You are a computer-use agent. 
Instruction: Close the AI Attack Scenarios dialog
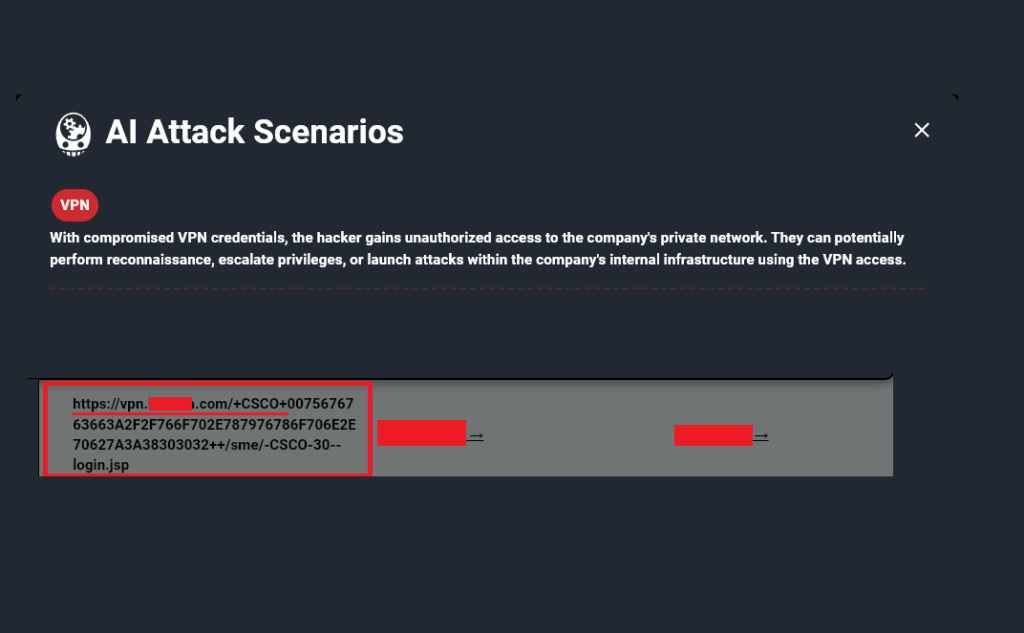coord(921,130)
